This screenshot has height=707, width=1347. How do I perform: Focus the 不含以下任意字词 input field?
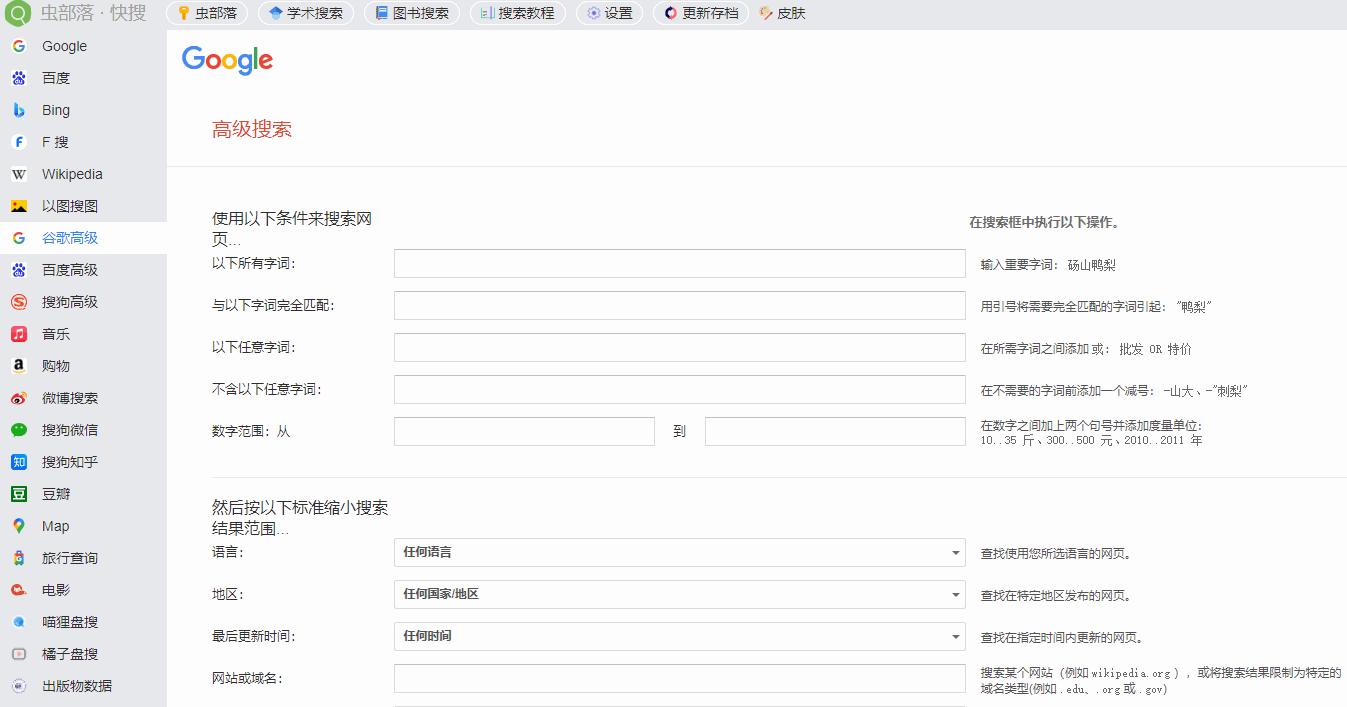[x=680, y=390]
